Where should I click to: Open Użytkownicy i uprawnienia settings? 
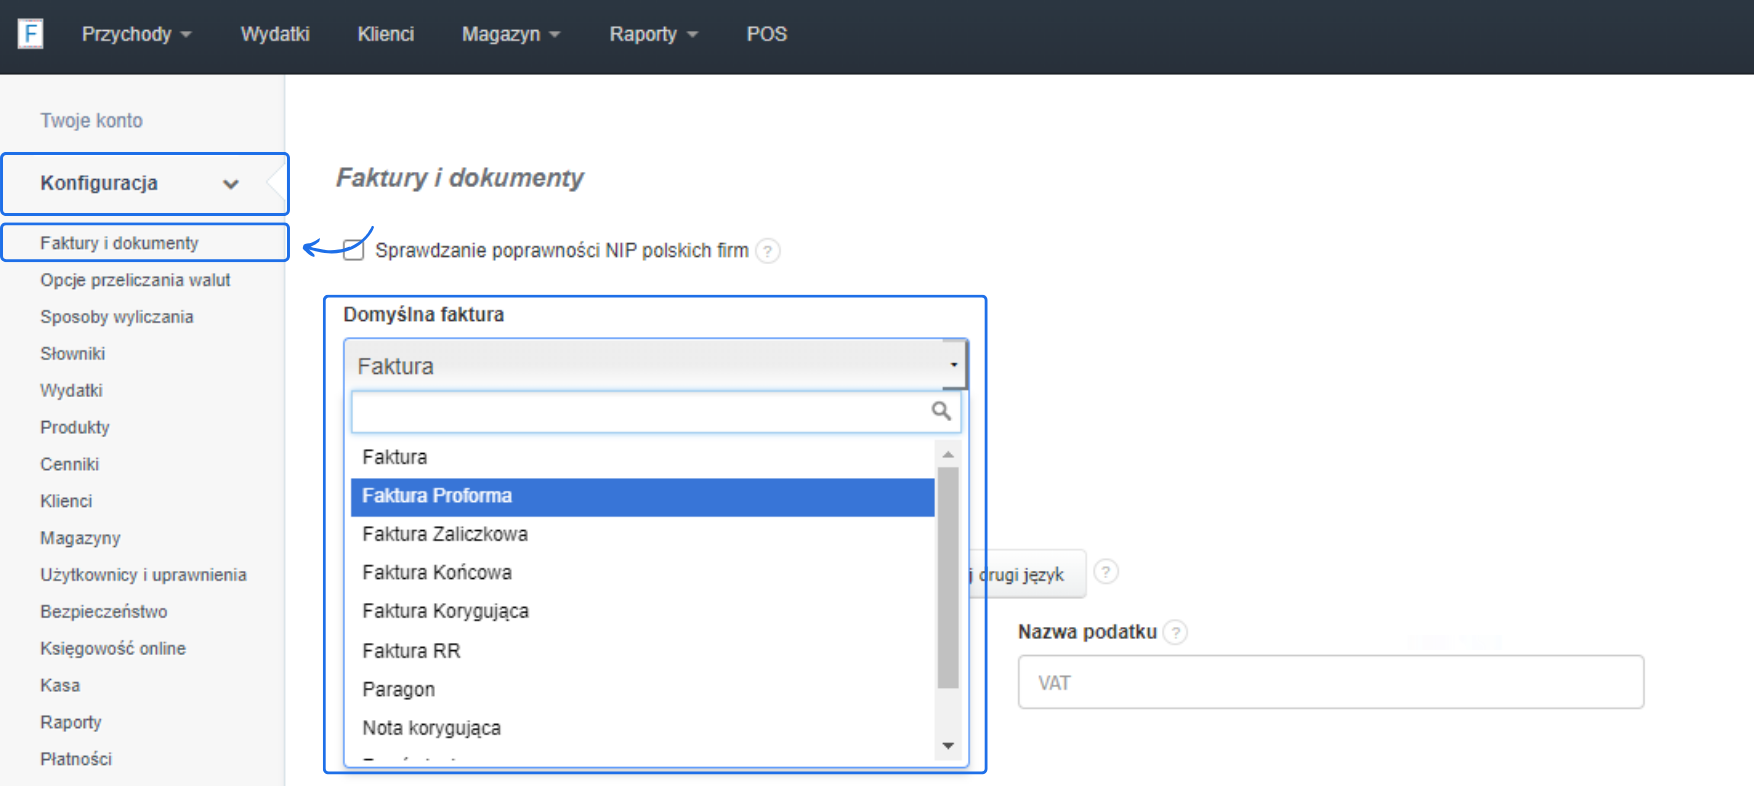tap(143, 575)
